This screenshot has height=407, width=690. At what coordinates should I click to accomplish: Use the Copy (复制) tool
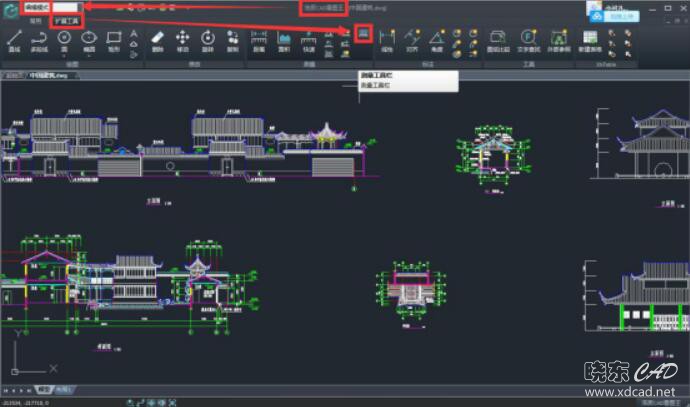[233, 38]
